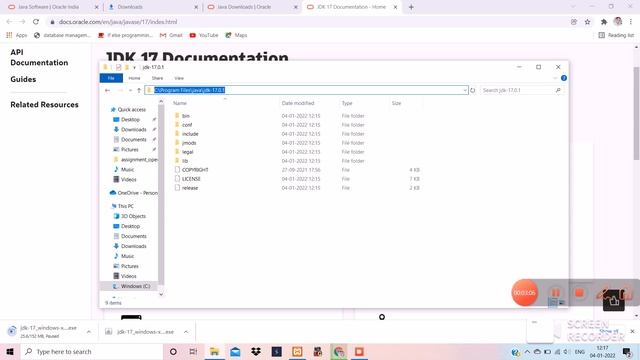Reload the Chrome page

36,22
